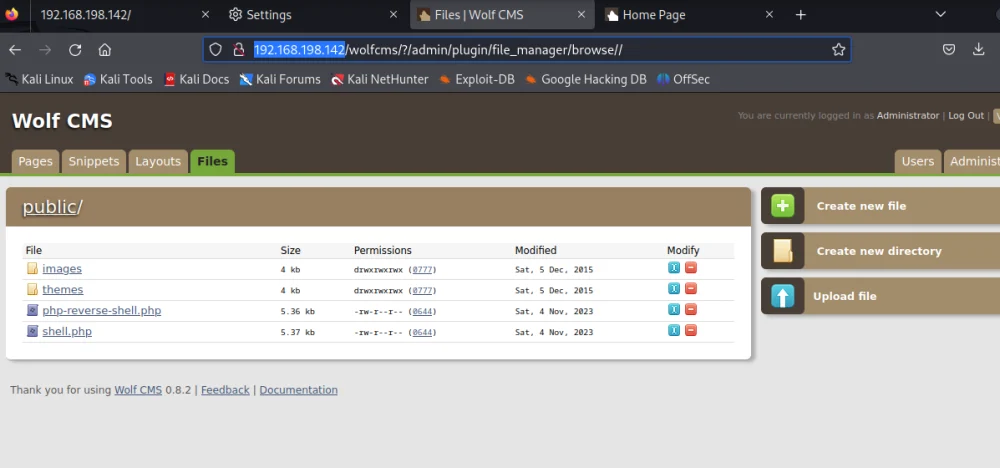Switch to the Home Page browser tab

click(x=690, y=15)
